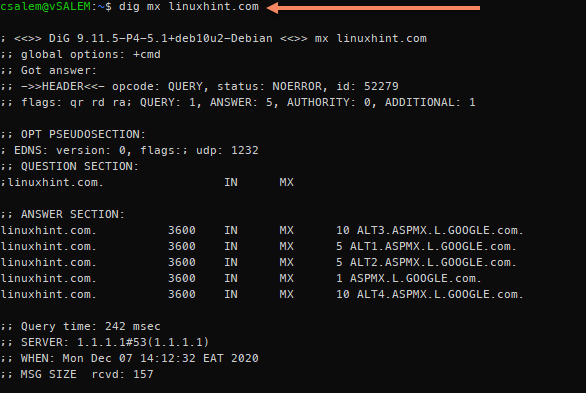Click 'MSG SIZE rcvd: 157'

click(87, 374)
